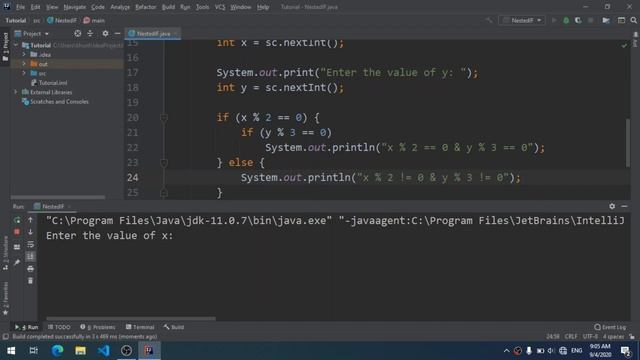This screenshot has width=640, height=360.
Task: Click the Up stack trace arrow
Action: click(x=30, y=220)
